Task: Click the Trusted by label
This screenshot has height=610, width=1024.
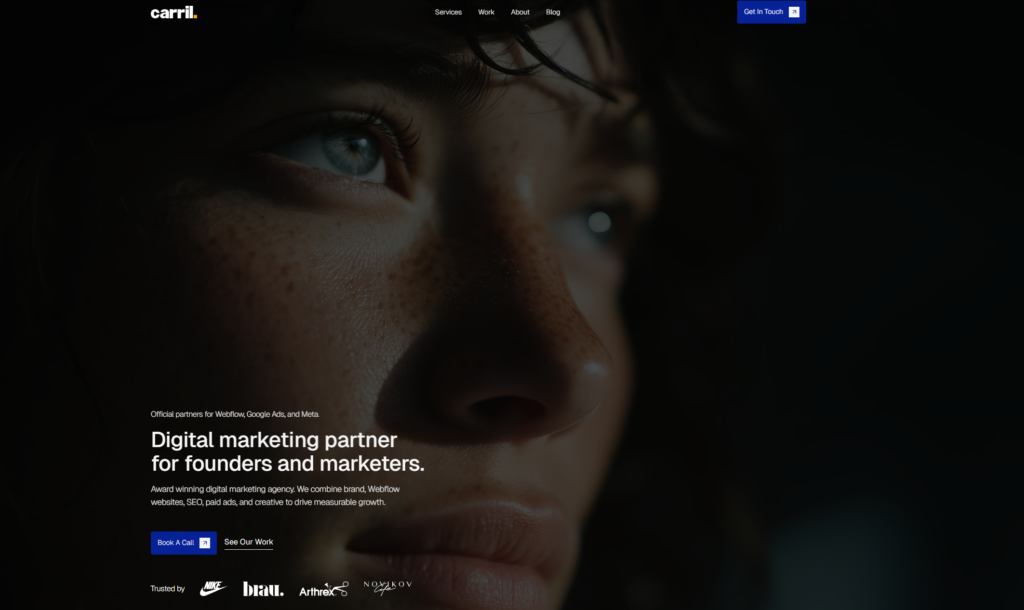Action: point(168,589)
